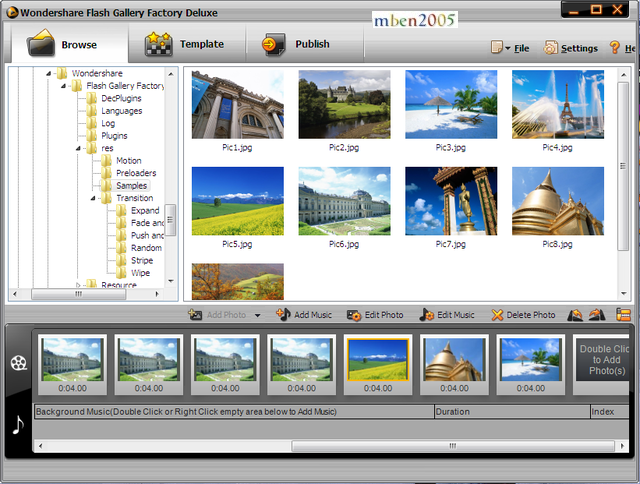Select the Log folder
The height and width of the screenshot is (484, 640).
click(108, 123)
